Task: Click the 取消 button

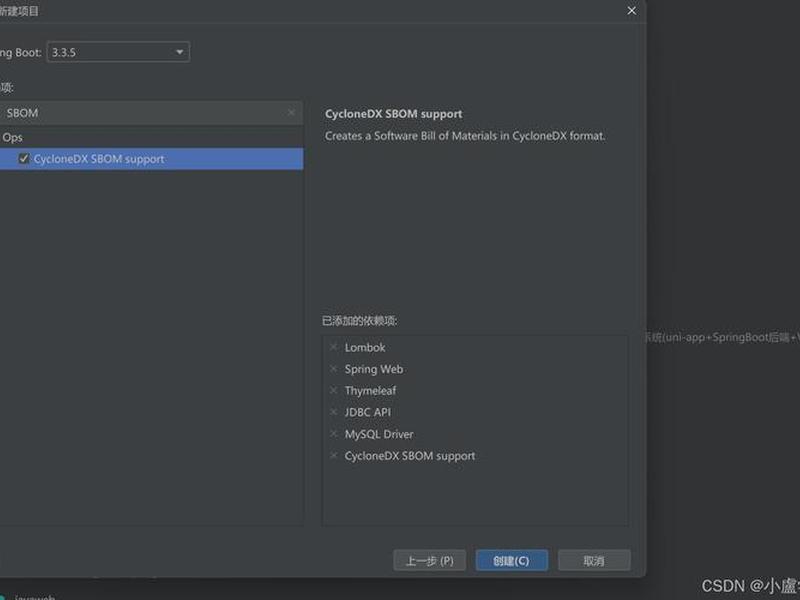Action: point(594,561)
